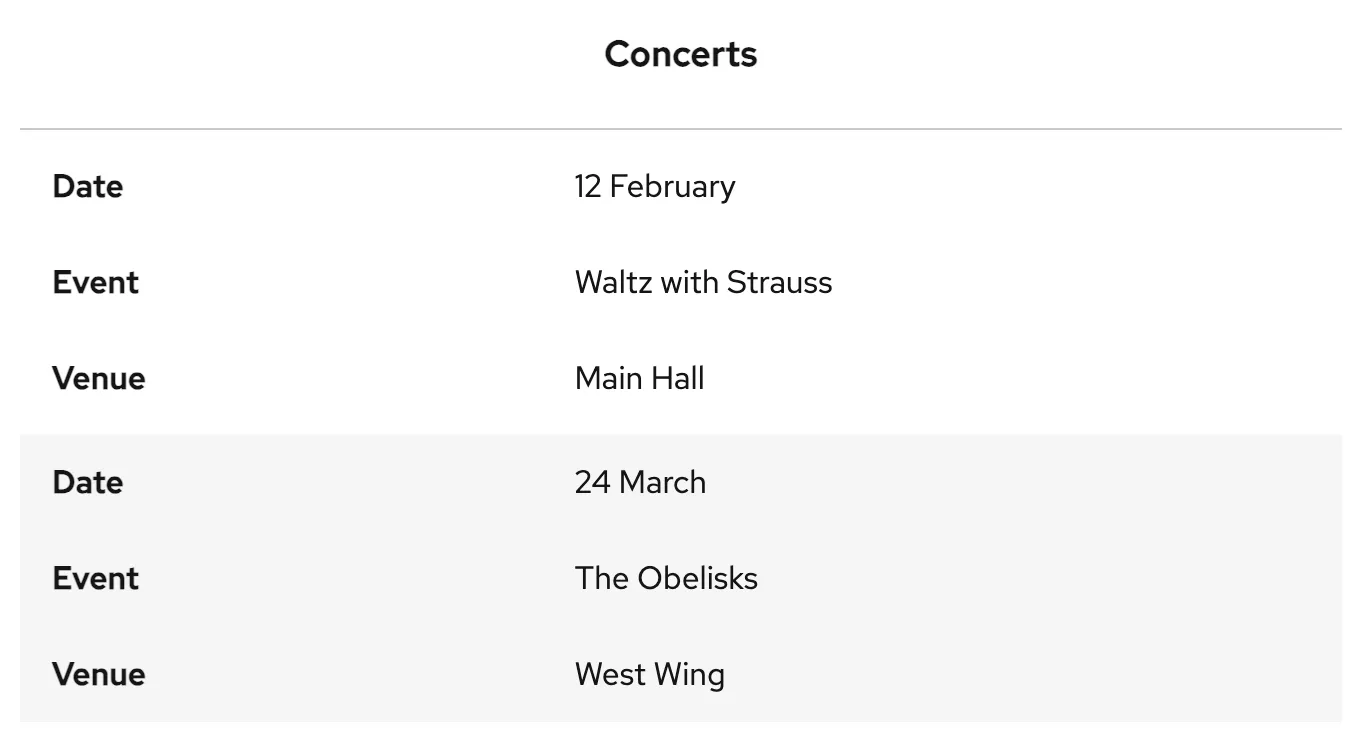Select the Main Hall venue text
The height and width of the screenshot is (742, 1362).
pos(639,378)
